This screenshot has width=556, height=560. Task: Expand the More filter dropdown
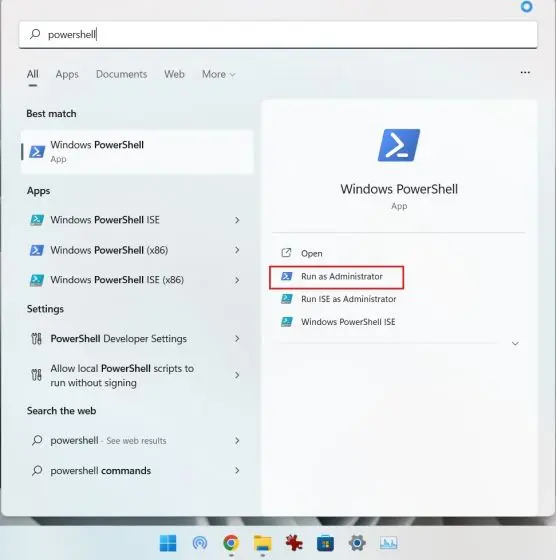(x=219, y=74)
